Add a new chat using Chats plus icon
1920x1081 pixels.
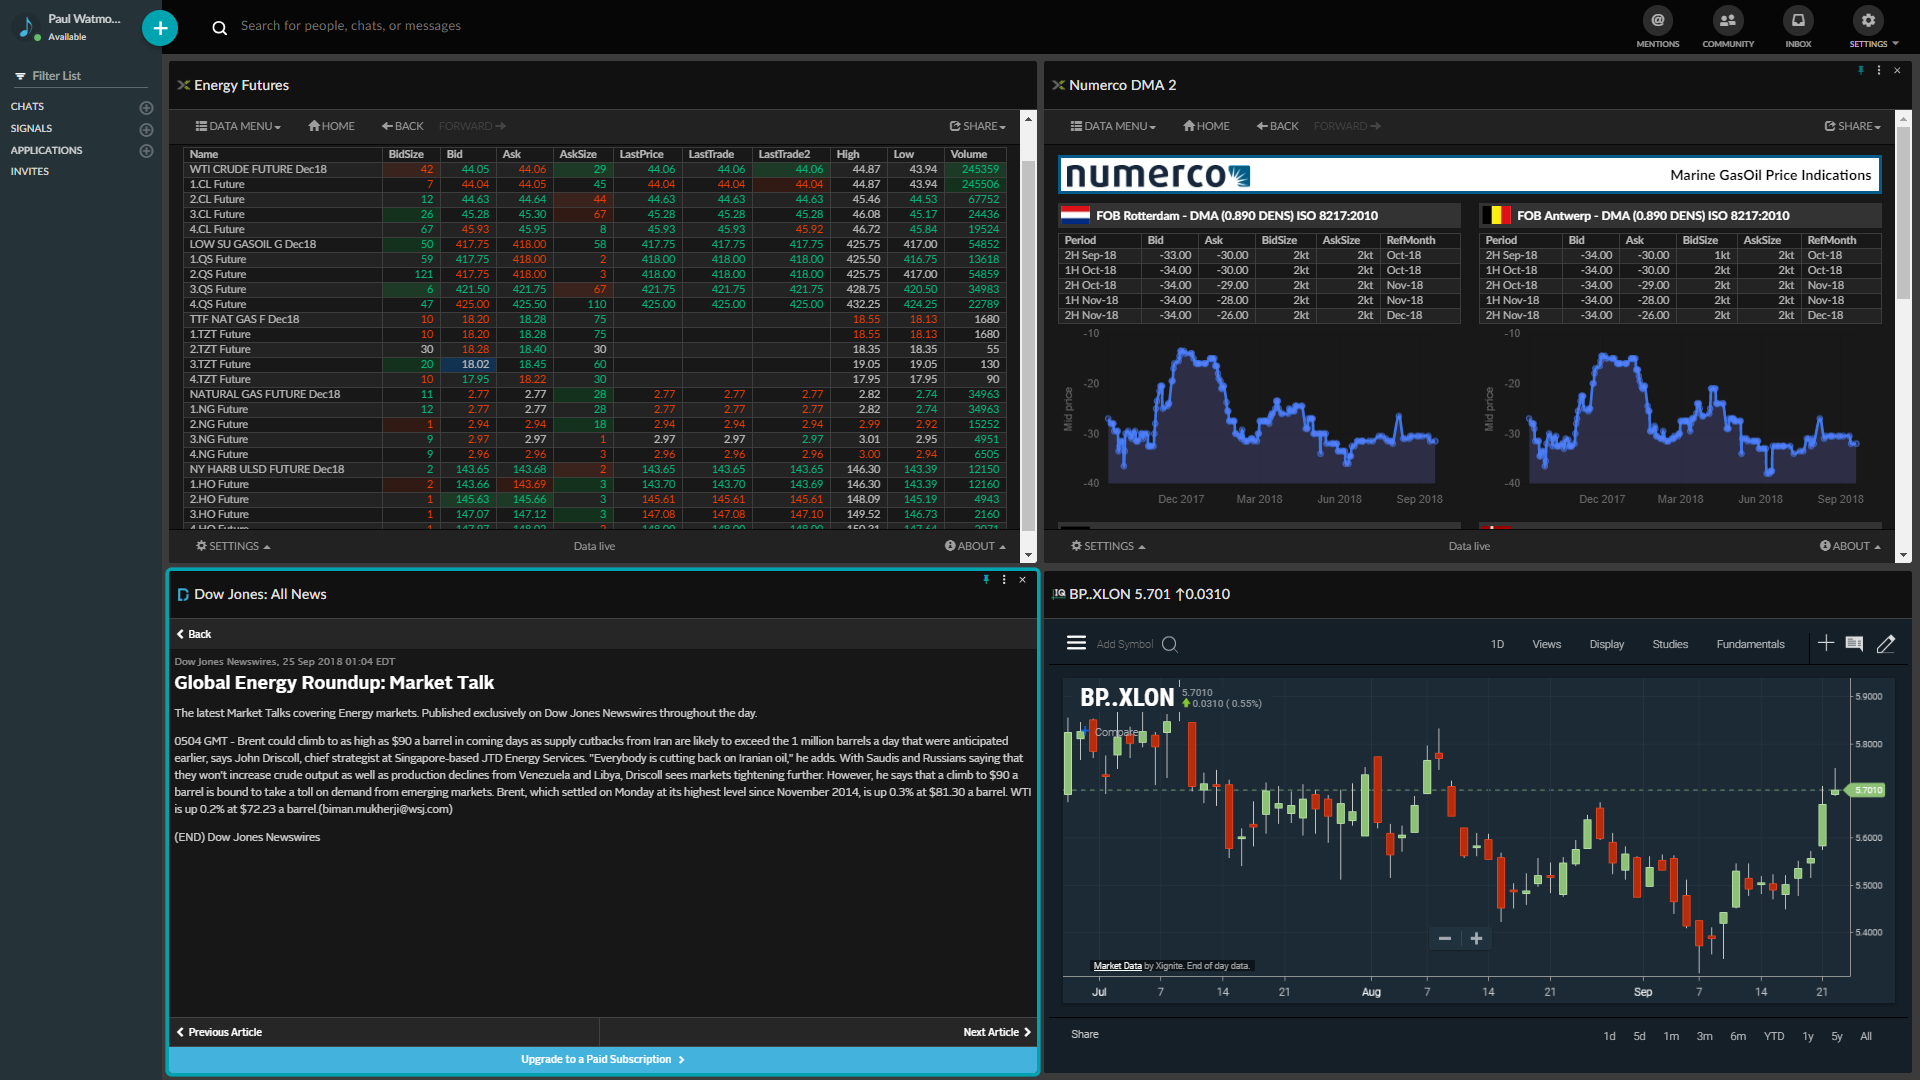point(146,107)
